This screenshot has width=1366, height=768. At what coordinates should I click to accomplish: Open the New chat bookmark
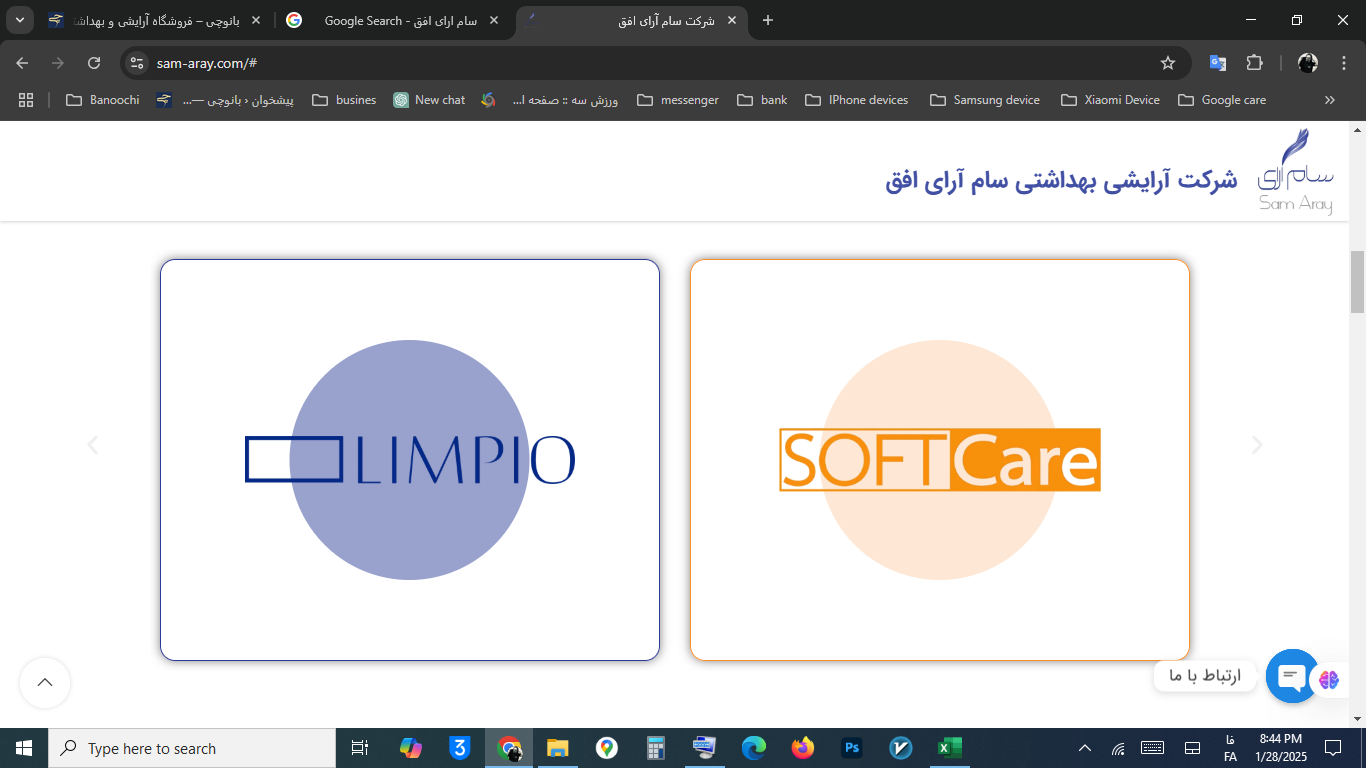[429, 100]
